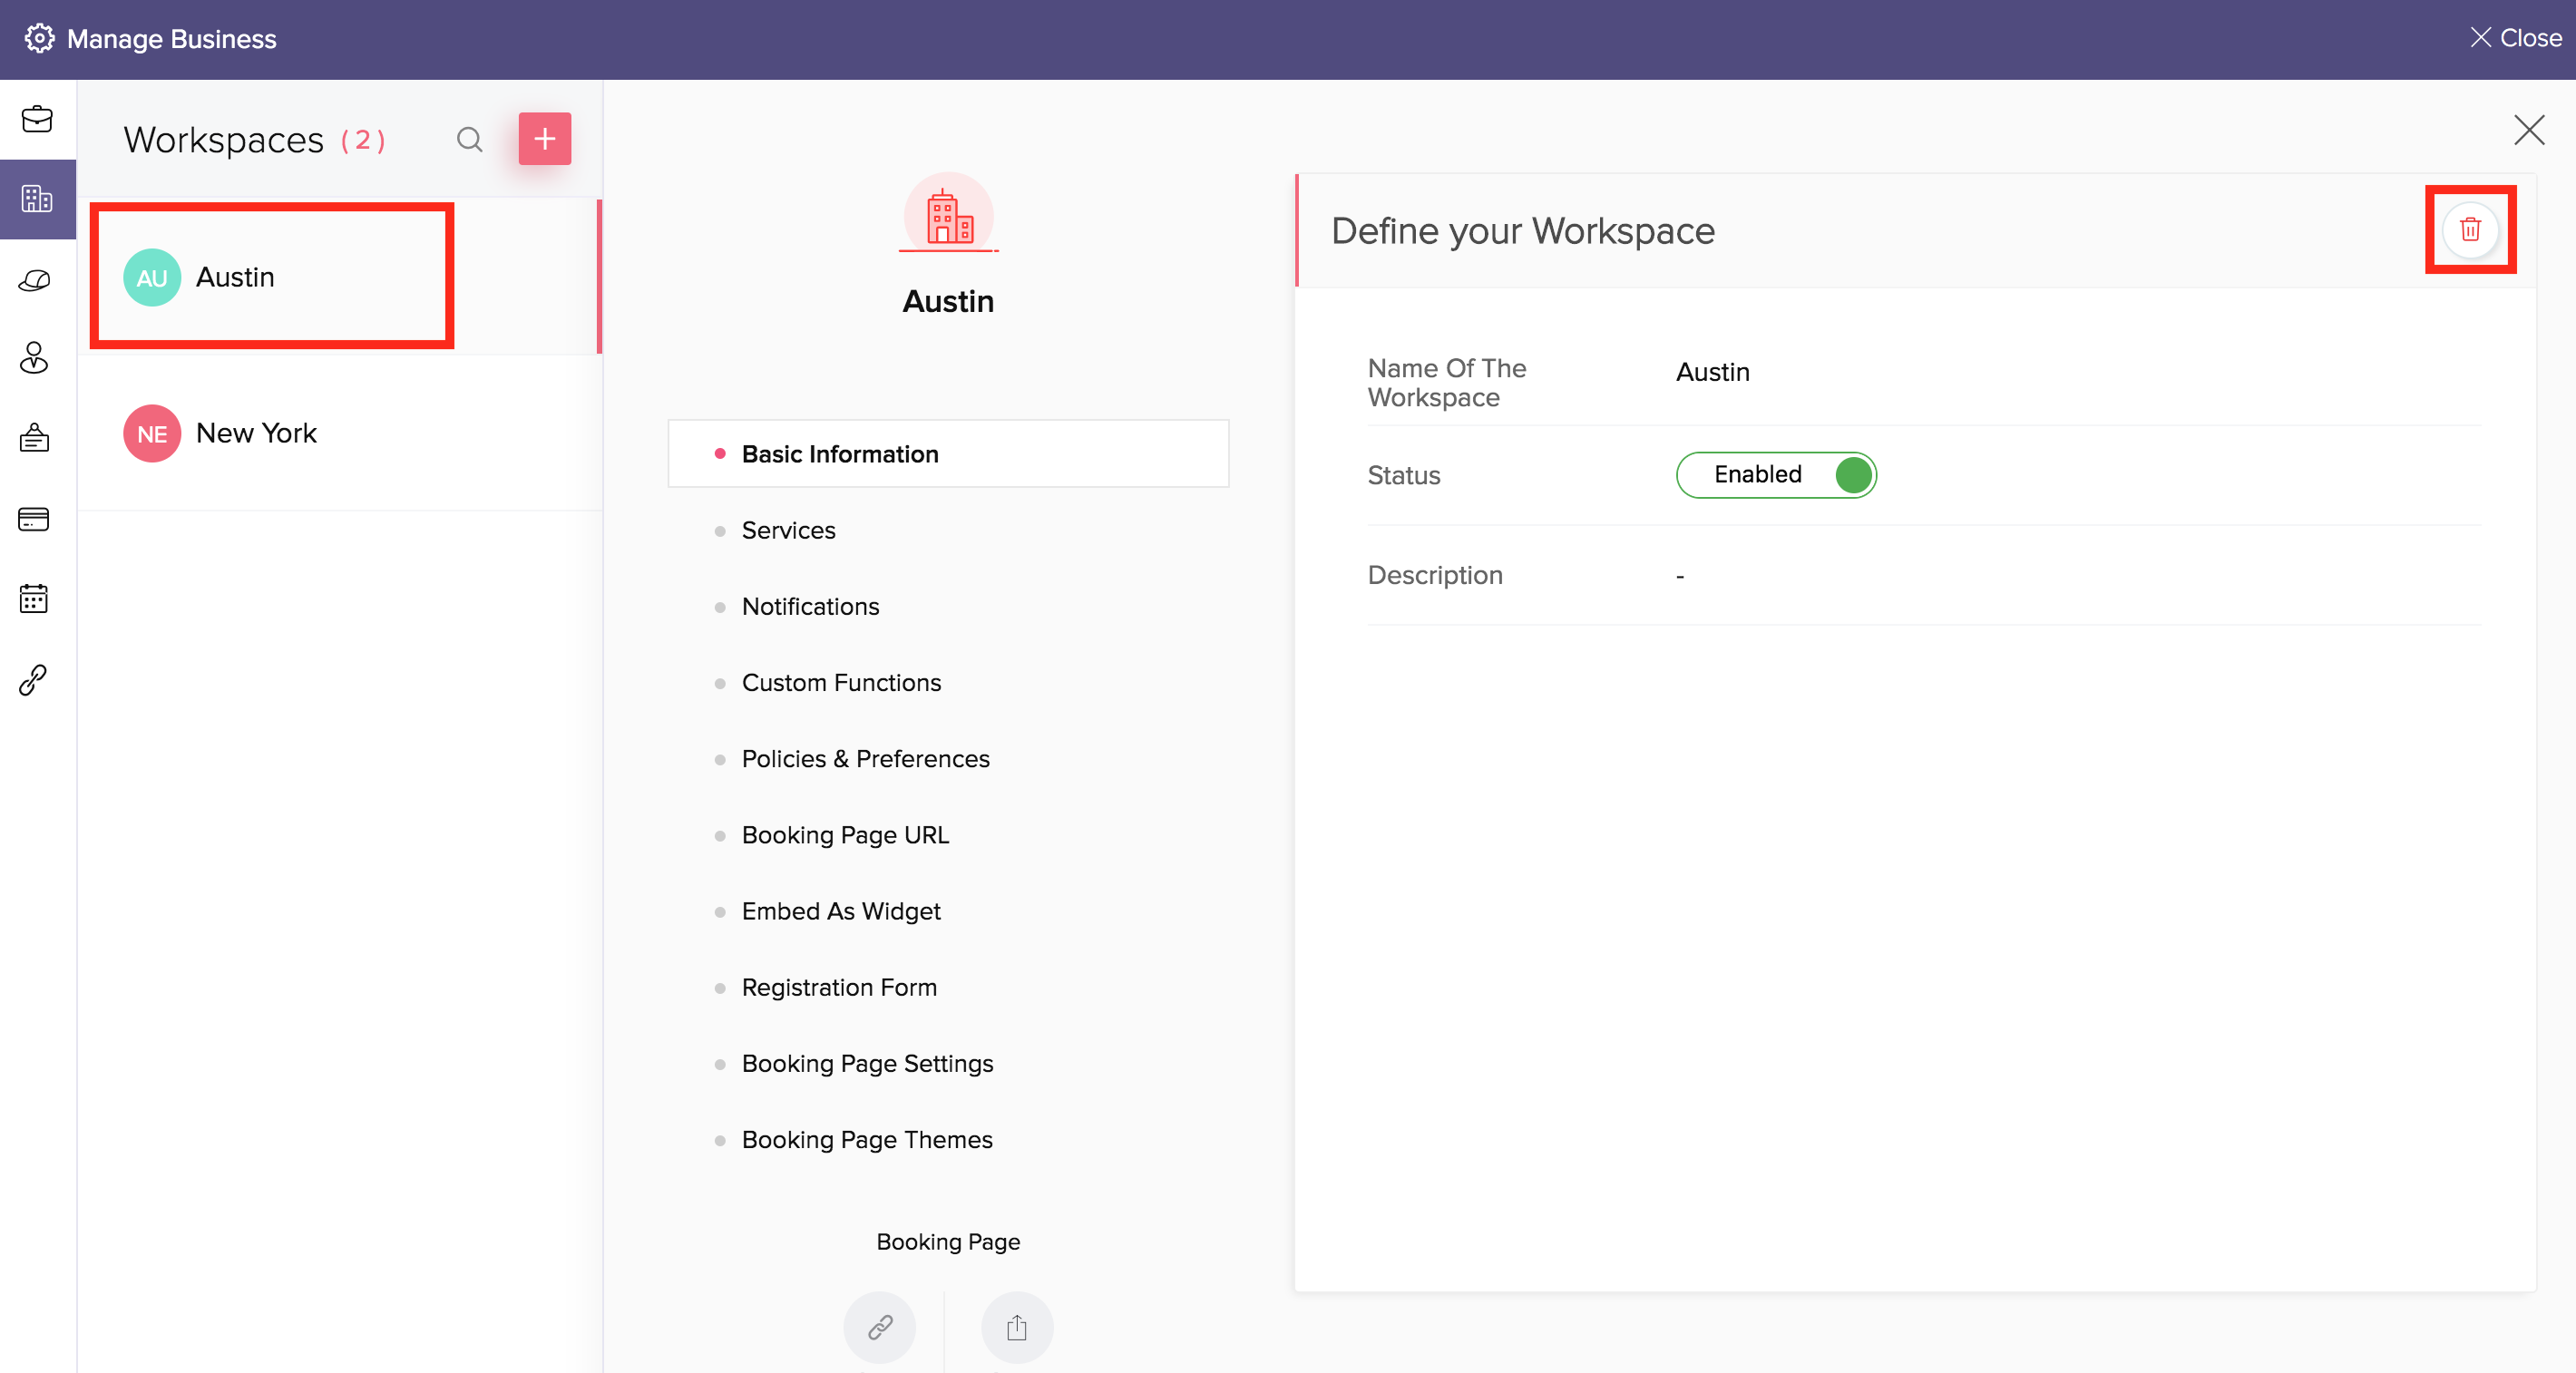Screen dimensions: 2576x1373
Task: Open the integrations link icon in sidebar
Action: (x=34, y=680)
